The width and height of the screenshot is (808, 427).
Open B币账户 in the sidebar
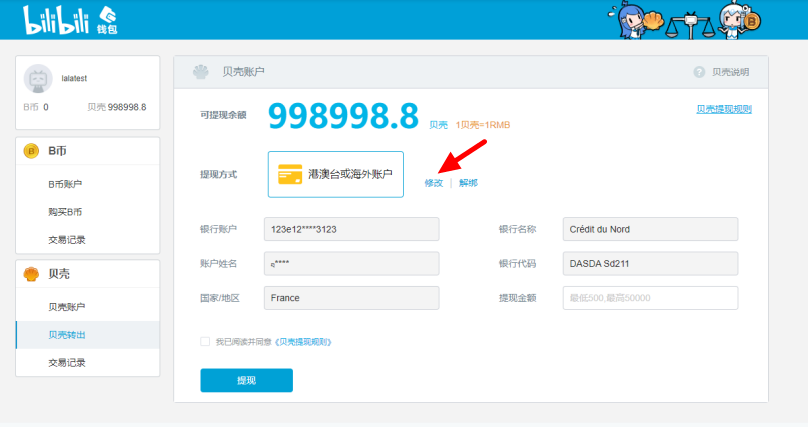tap(65, 184)
